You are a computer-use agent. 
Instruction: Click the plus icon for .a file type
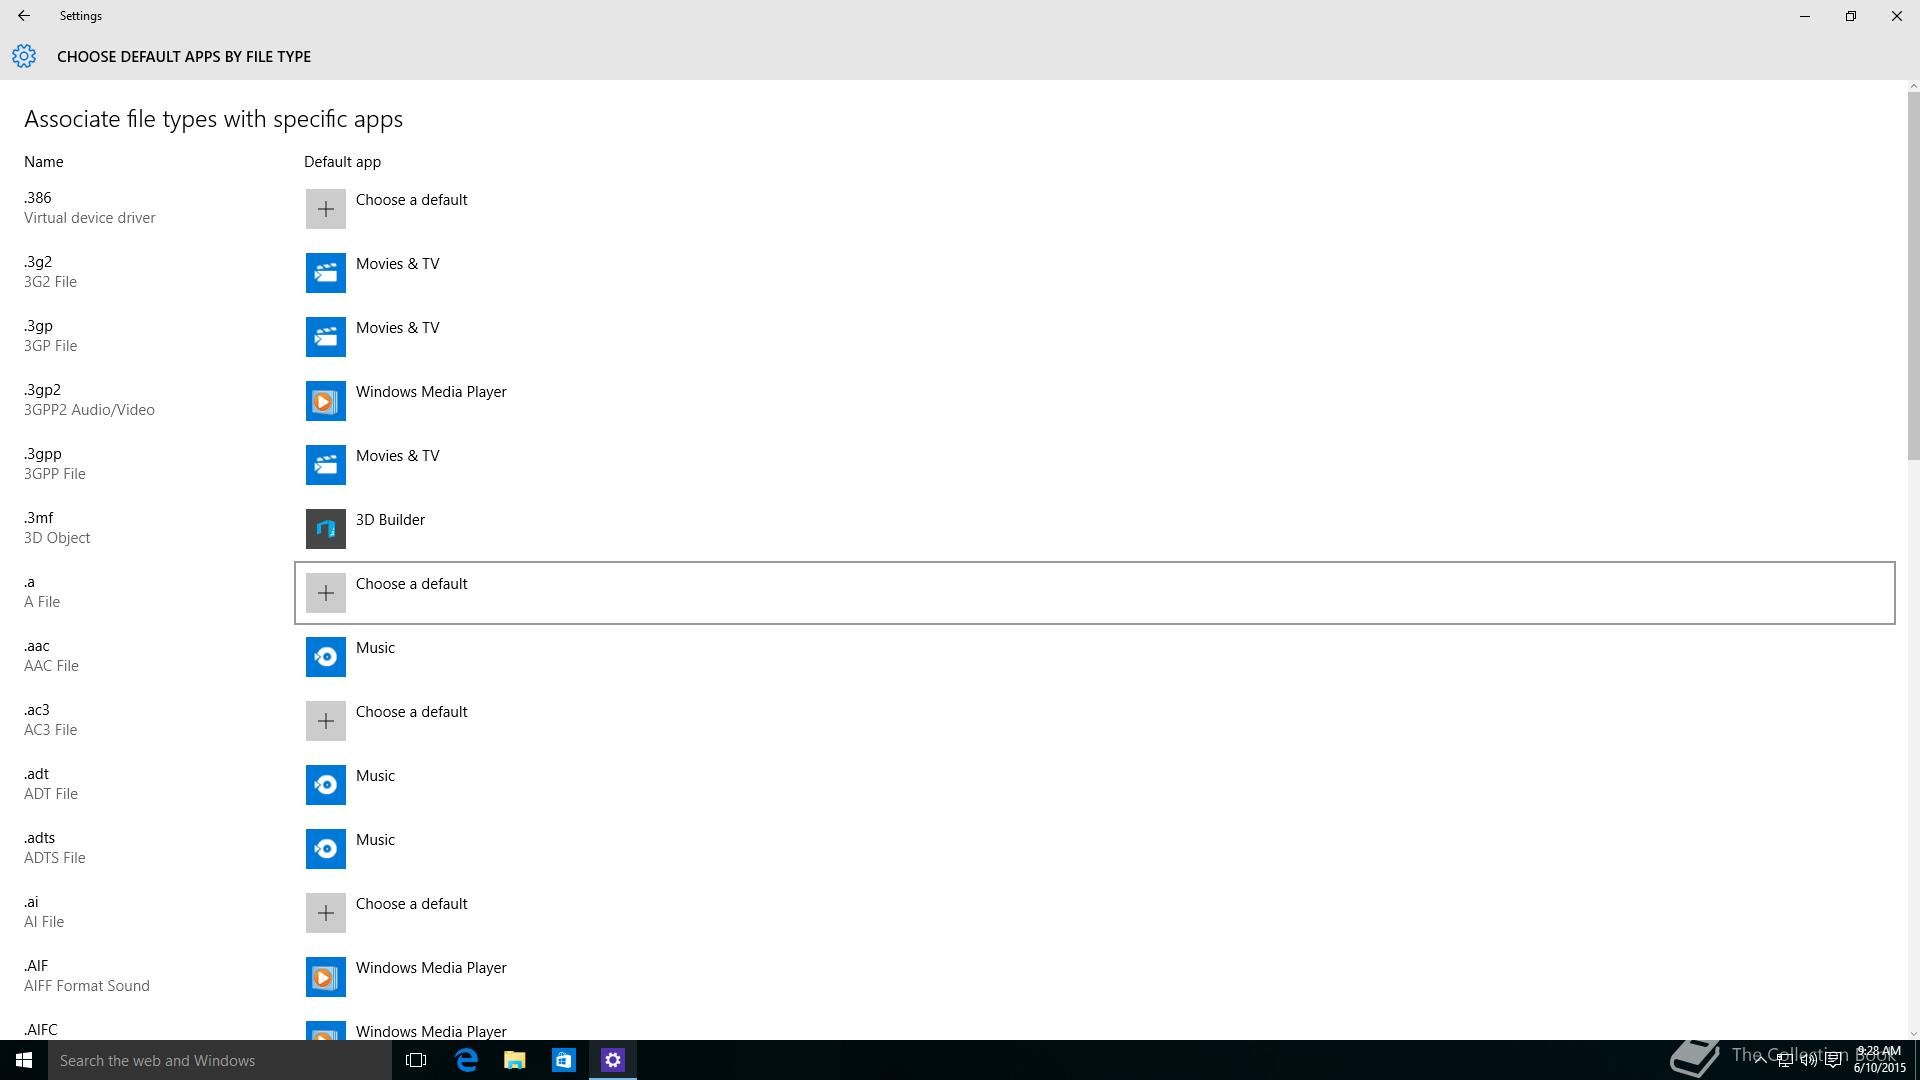point(325,593)
